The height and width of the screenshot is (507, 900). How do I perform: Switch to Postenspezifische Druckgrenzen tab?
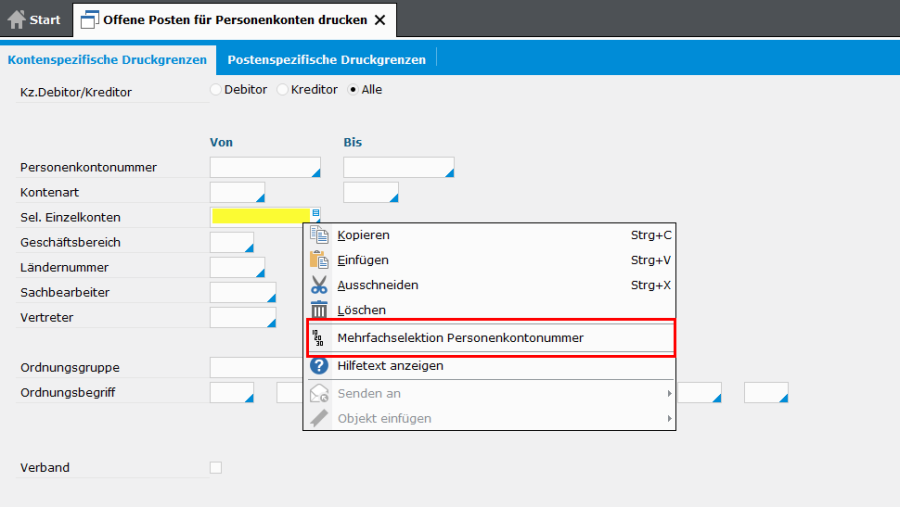(x=327, y=60)
